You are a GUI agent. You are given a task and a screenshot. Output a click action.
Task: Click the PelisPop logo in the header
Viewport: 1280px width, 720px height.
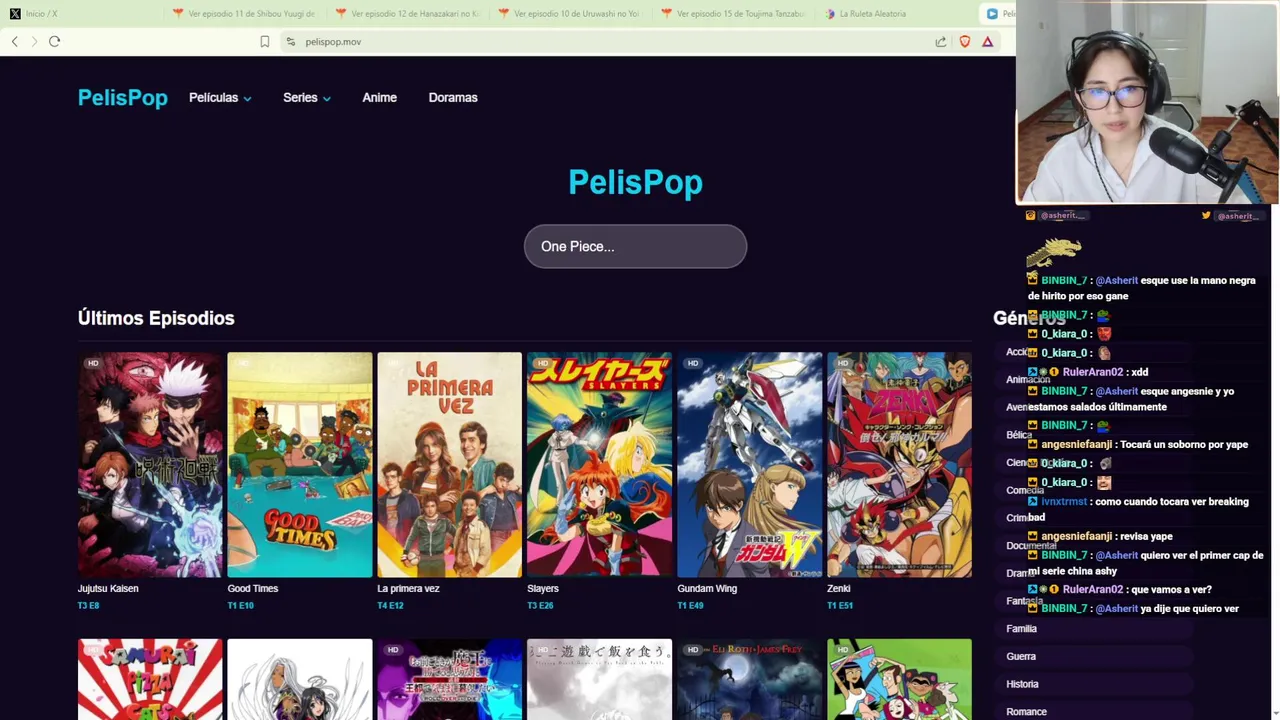[123, 98]
